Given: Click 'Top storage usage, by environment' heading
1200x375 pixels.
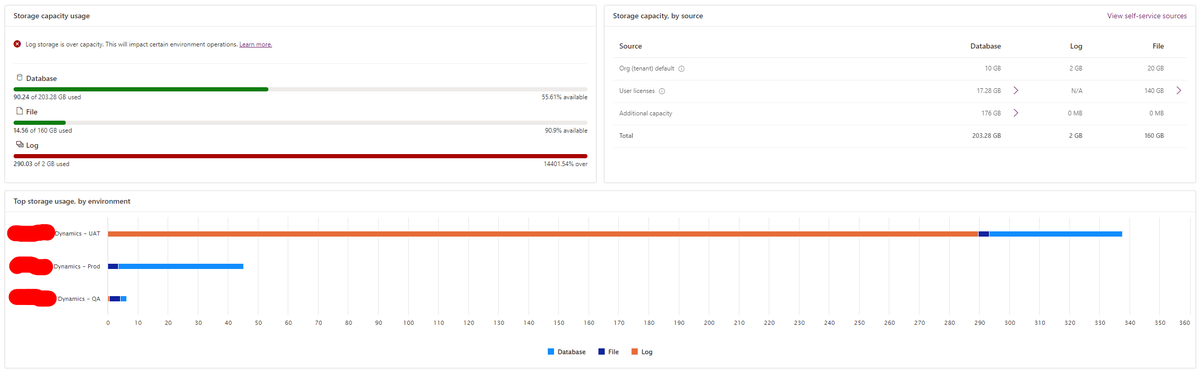Looking at the screenshot, I should (x=72, y=201).
